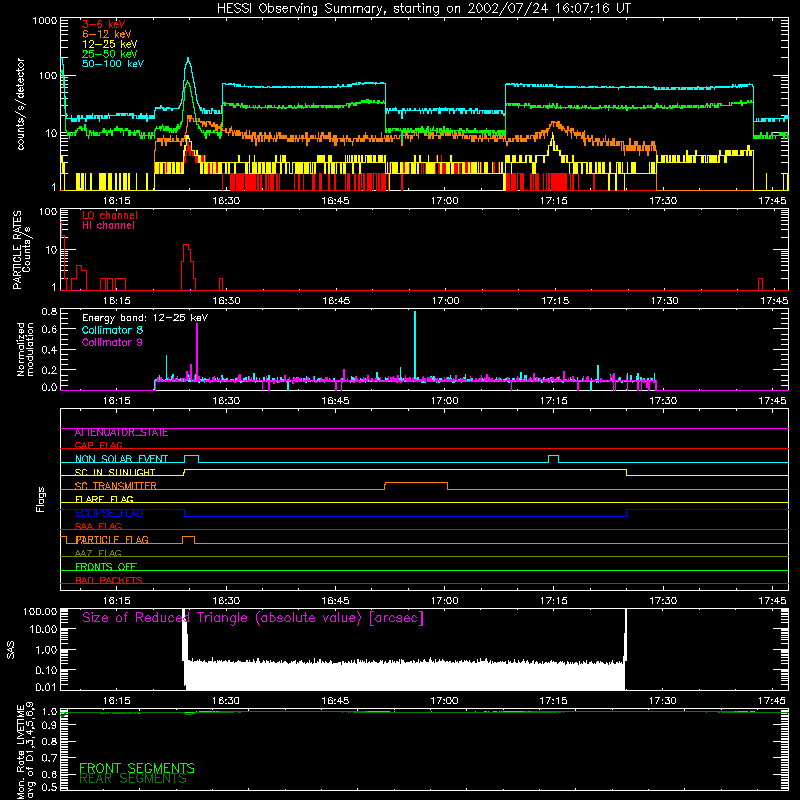Click the BAD_PACKETS flag label
The image size is (800, 800).
click(x=109, y=580)
